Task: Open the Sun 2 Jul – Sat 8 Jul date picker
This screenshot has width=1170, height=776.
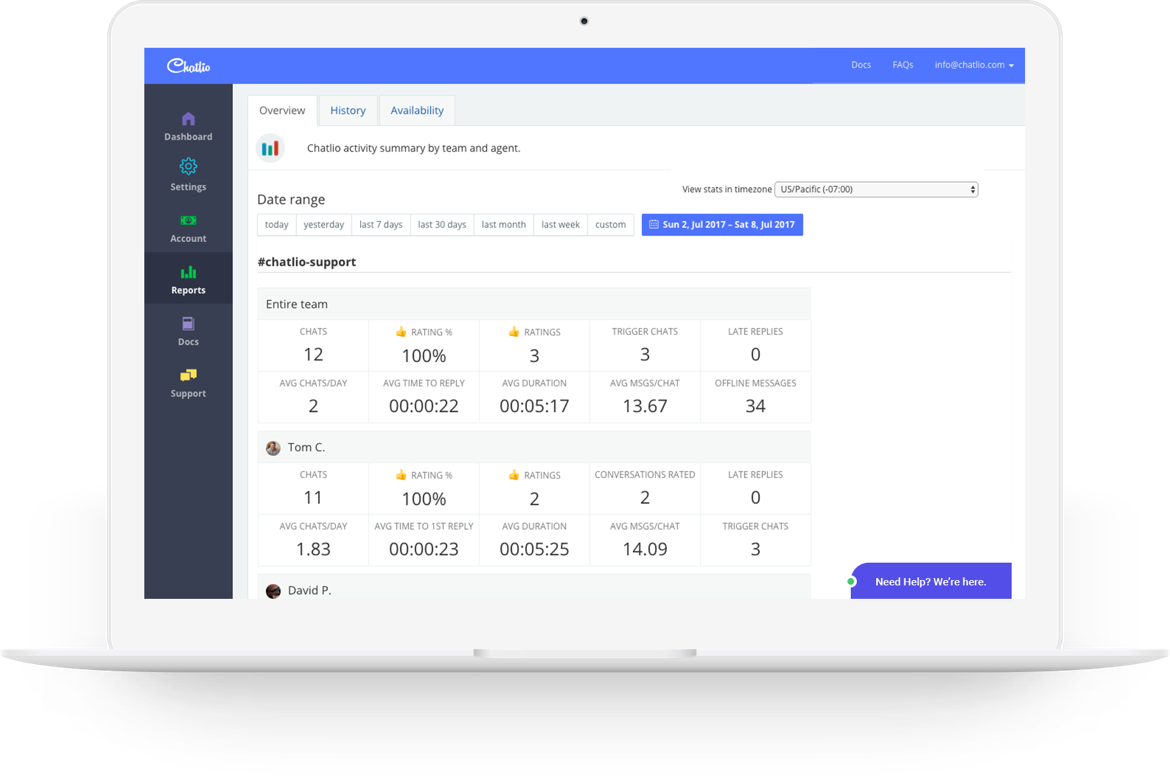Action: [x=722, y=224]
